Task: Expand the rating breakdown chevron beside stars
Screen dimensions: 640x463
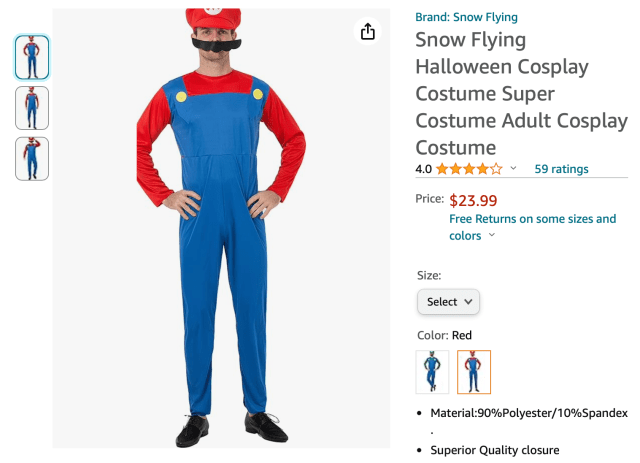Action: [x=514, y=169]
